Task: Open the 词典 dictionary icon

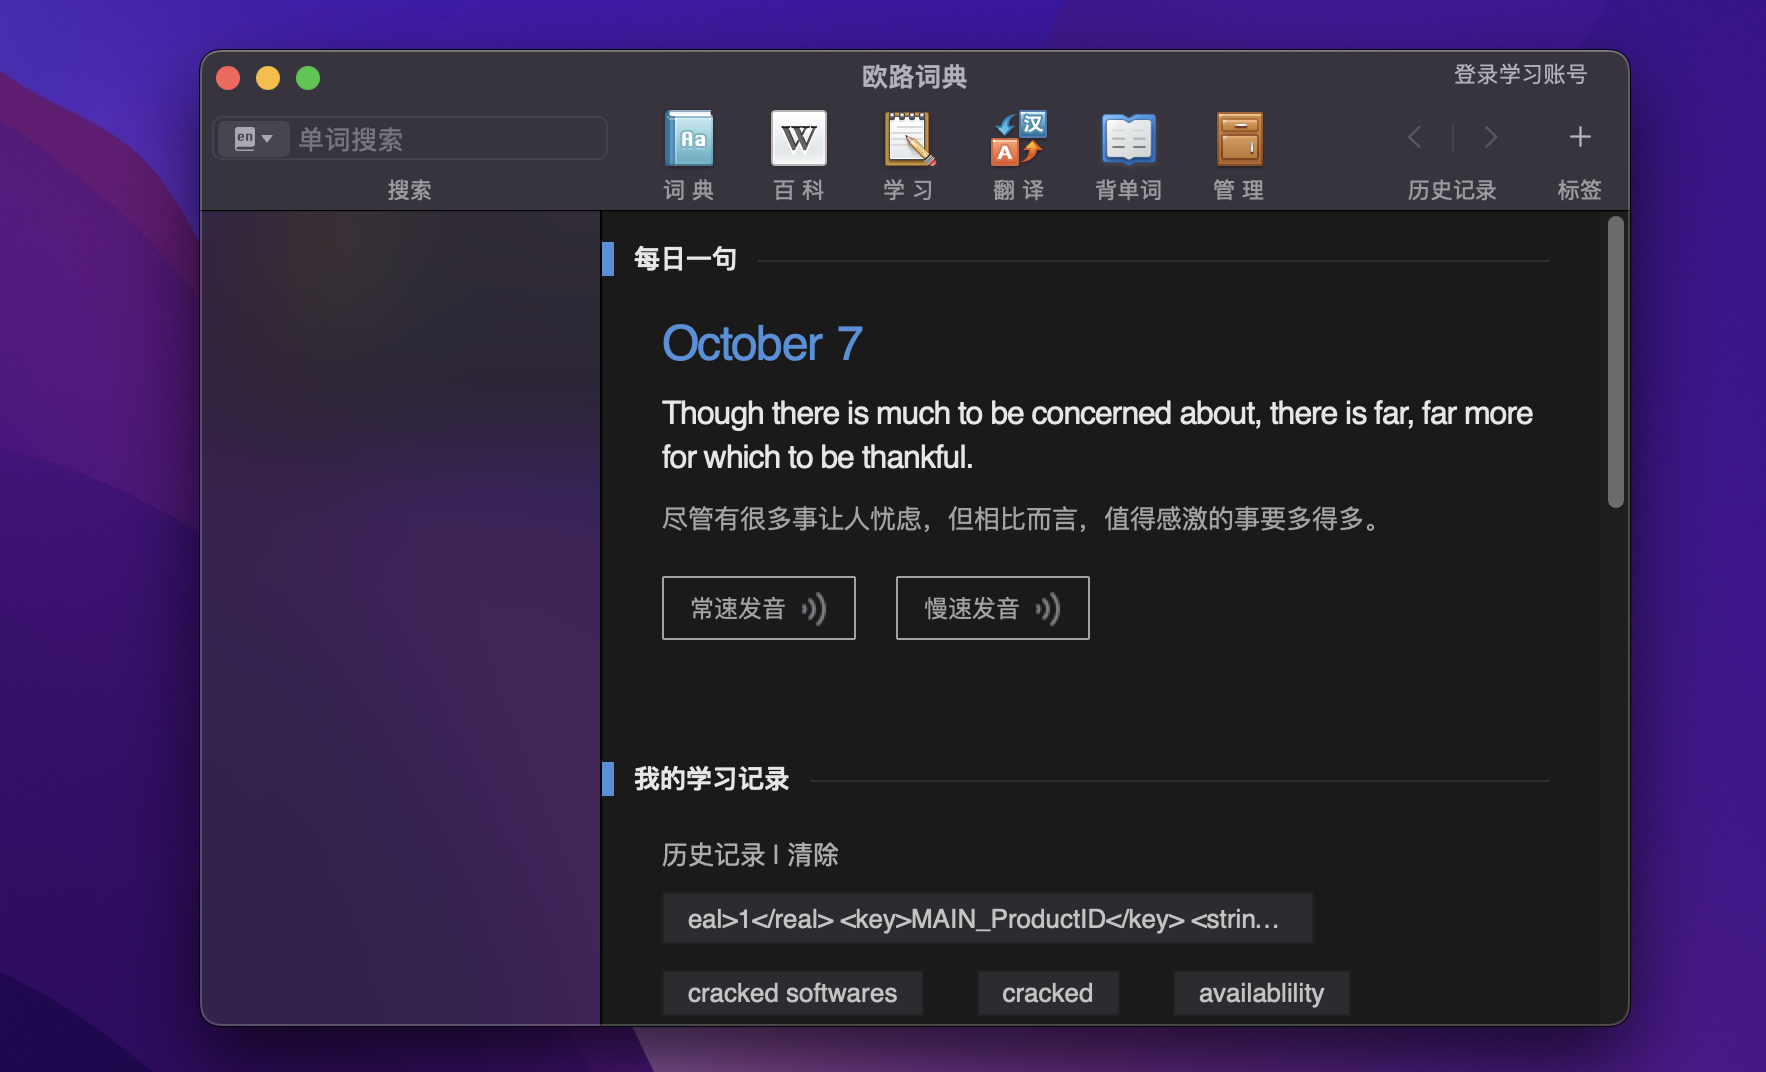Action: 689,139
